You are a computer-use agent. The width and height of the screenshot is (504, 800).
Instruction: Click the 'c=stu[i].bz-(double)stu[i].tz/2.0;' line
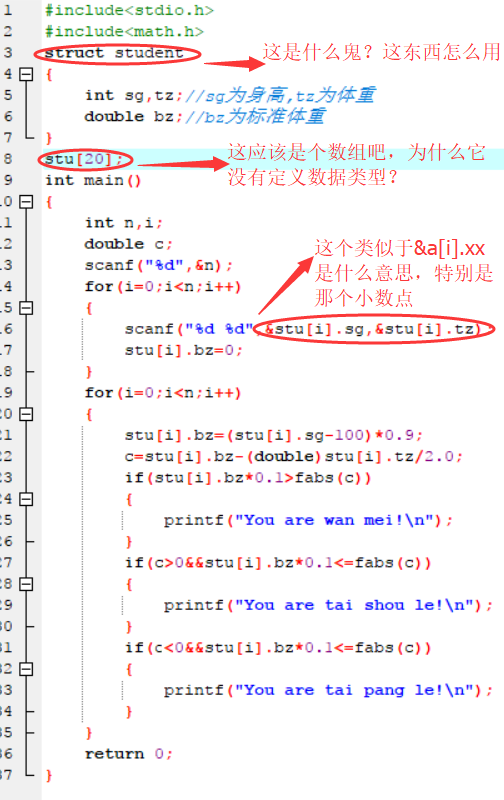point(294,457)
